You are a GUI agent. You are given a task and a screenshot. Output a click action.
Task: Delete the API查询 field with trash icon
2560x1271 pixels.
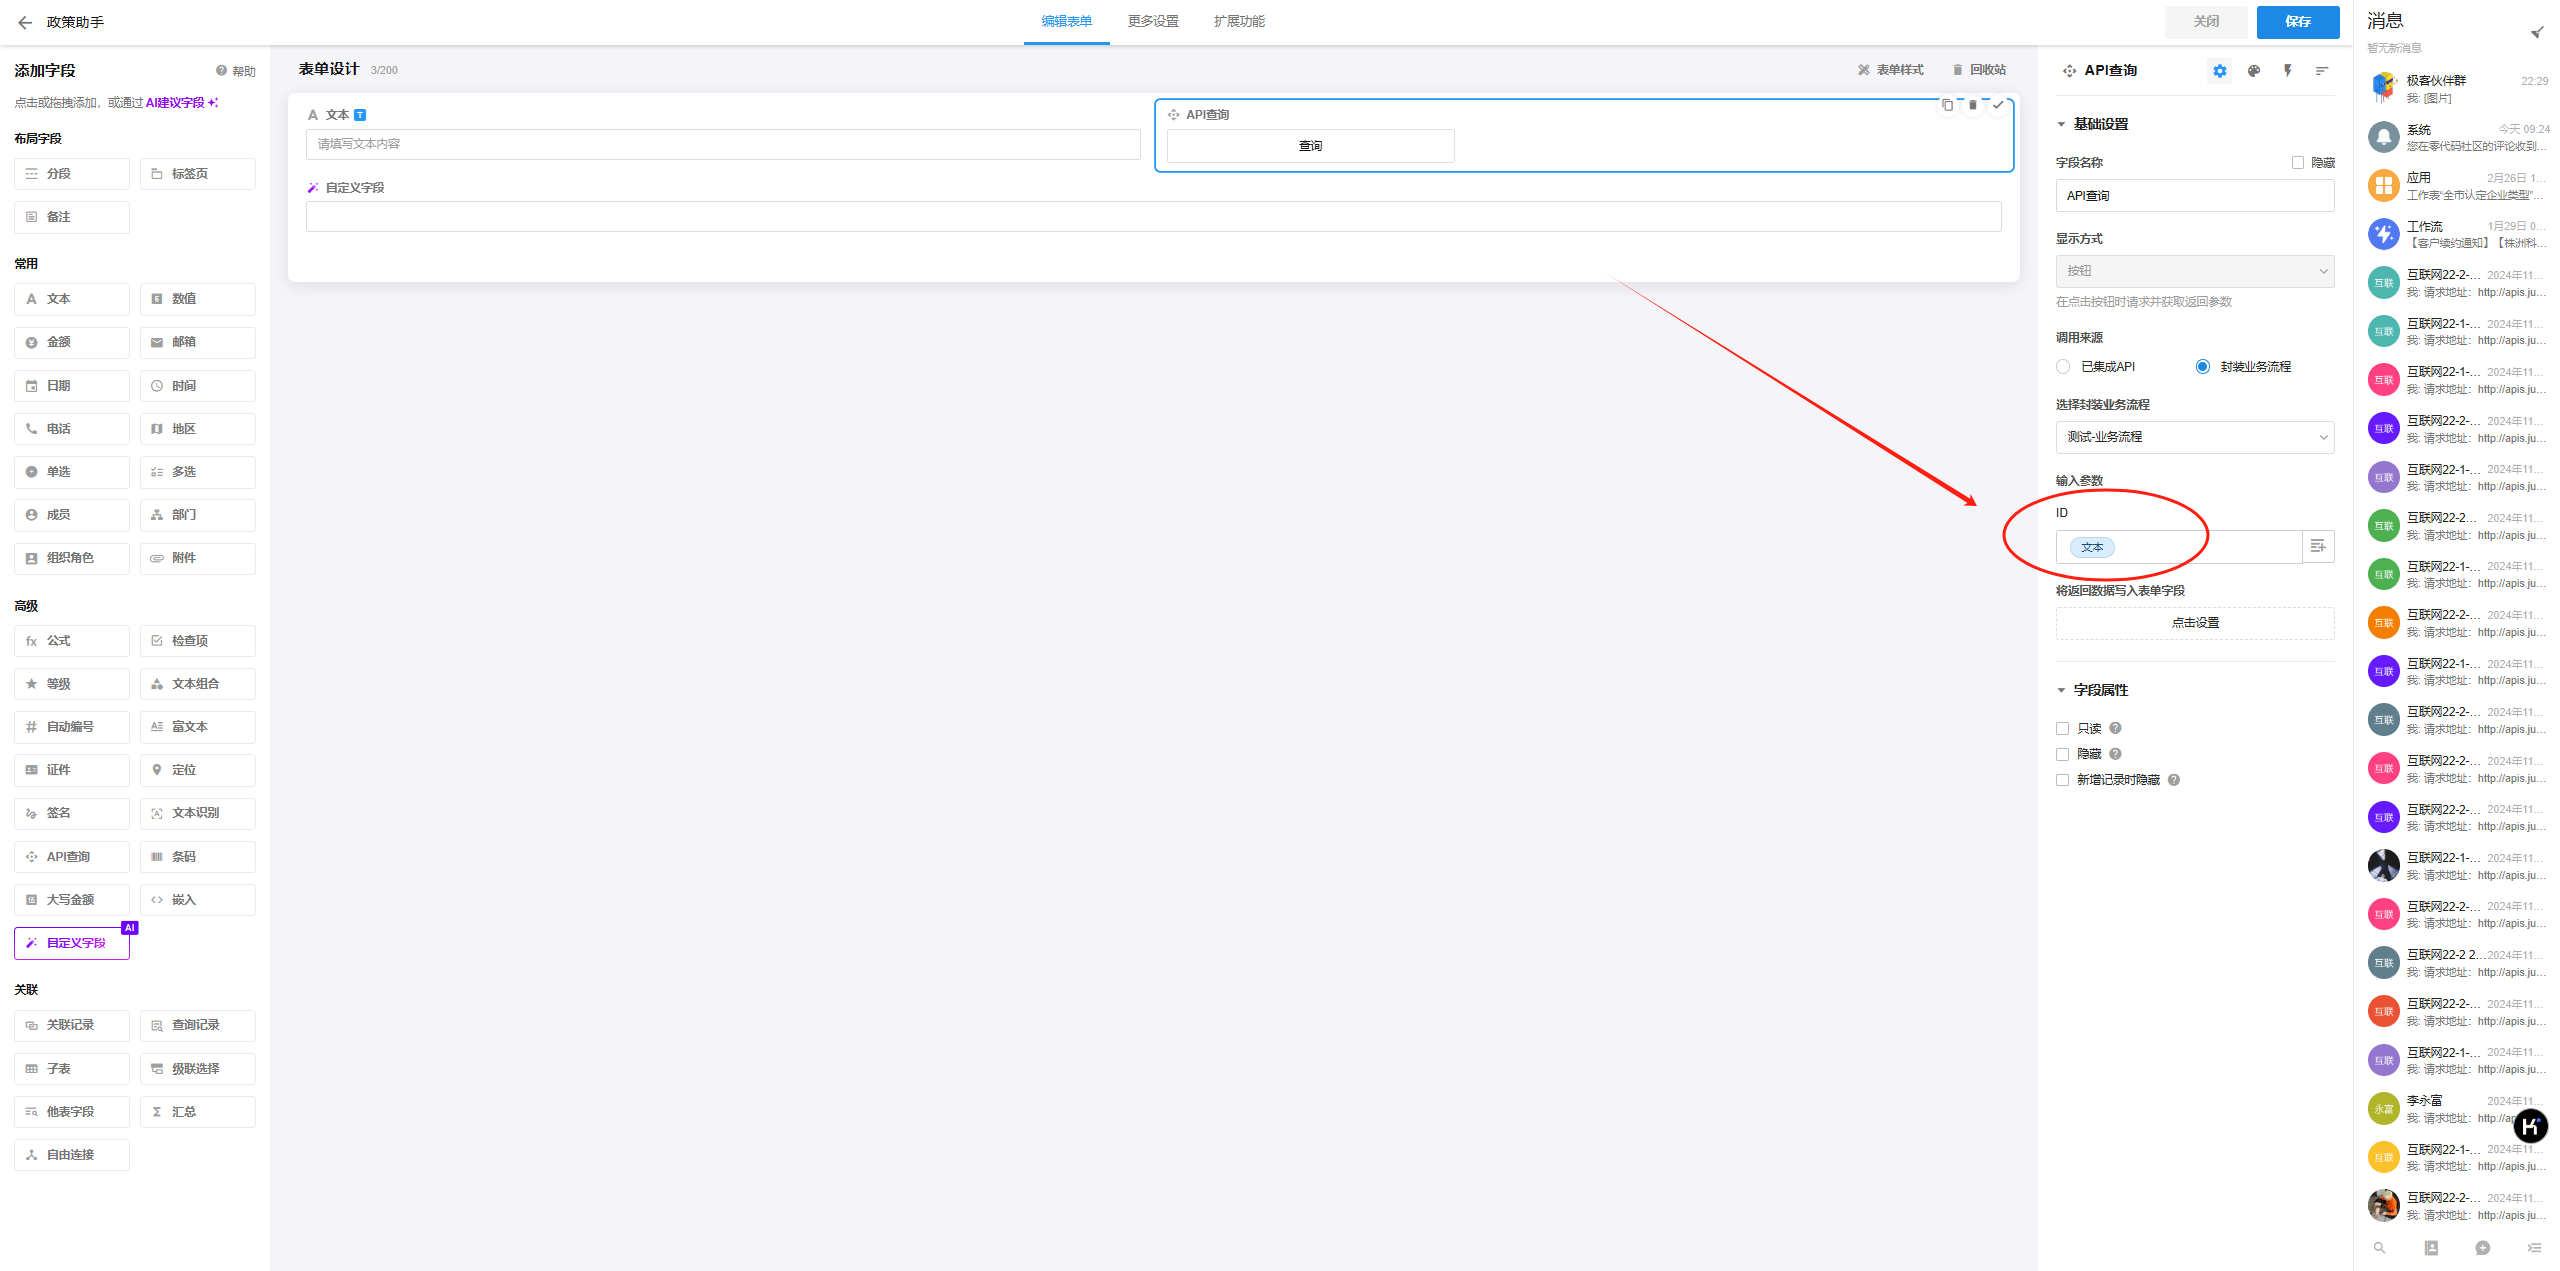(x=1972, y=105)
